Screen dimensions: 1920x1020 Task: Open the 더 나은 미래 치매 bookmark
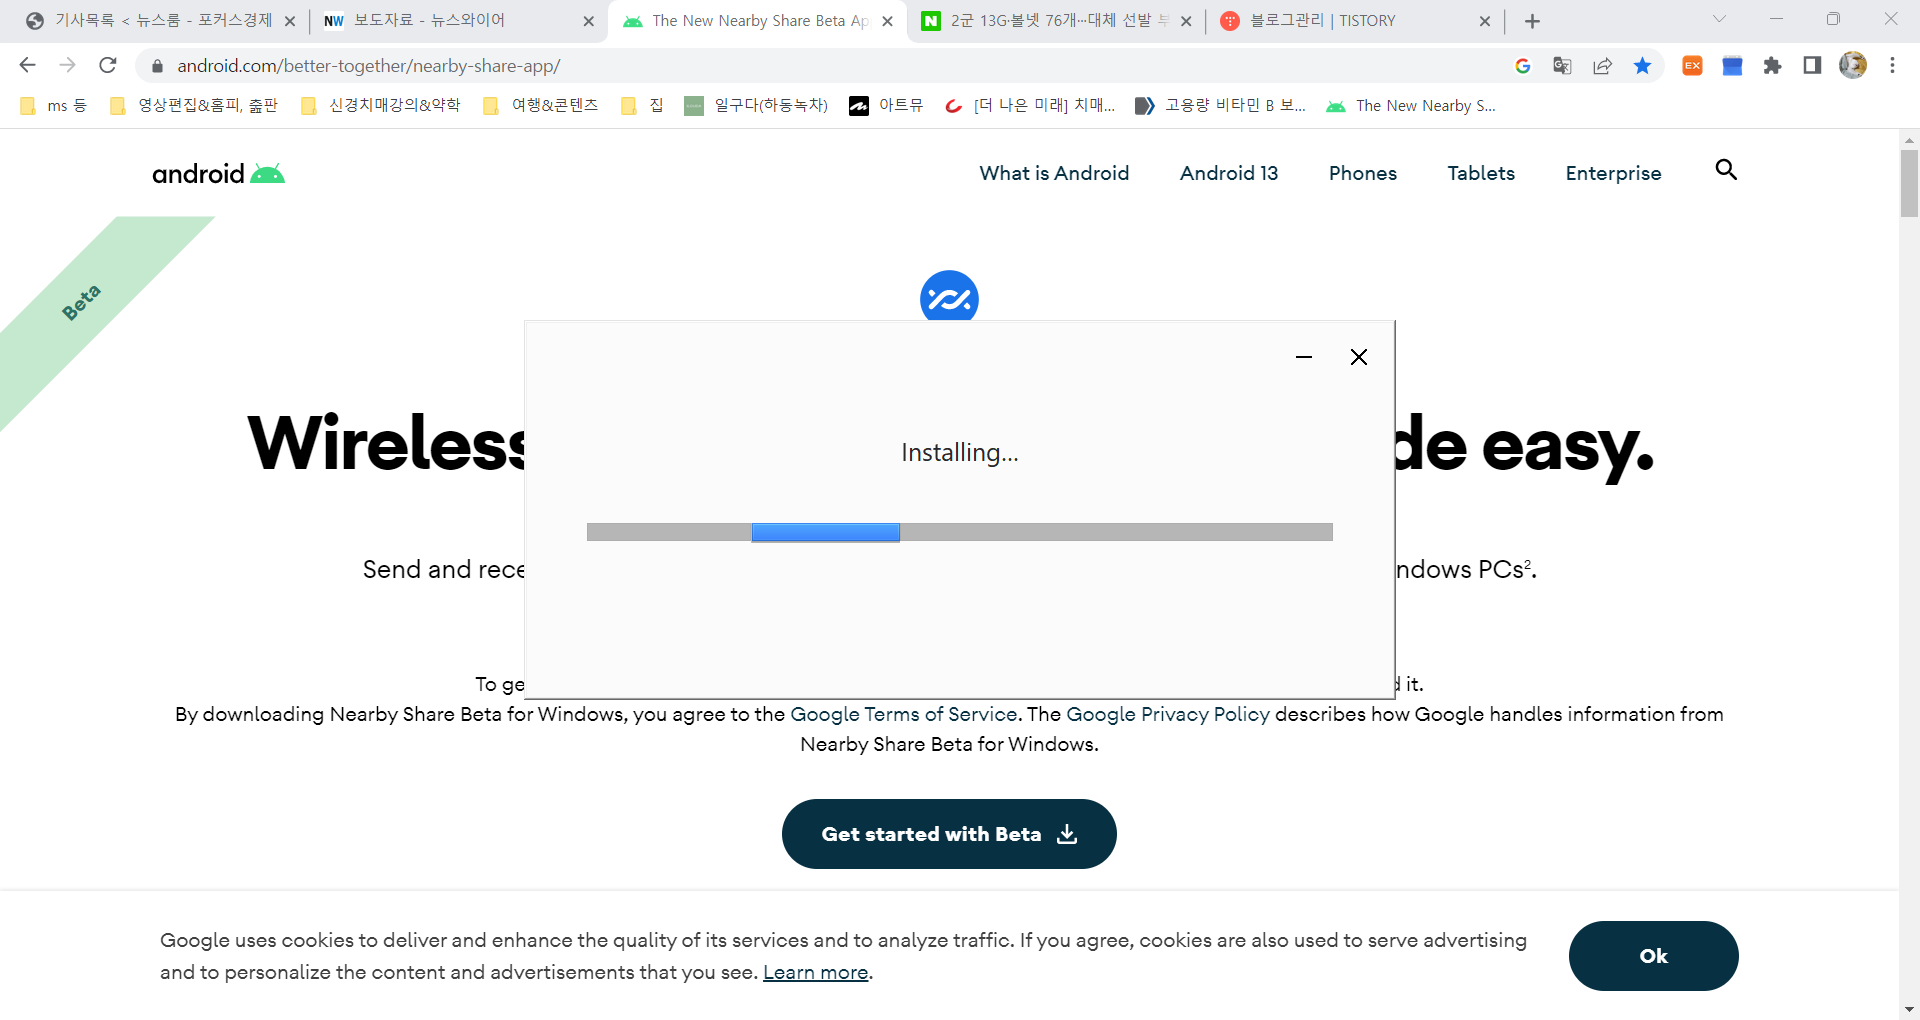pos(1030,106)
